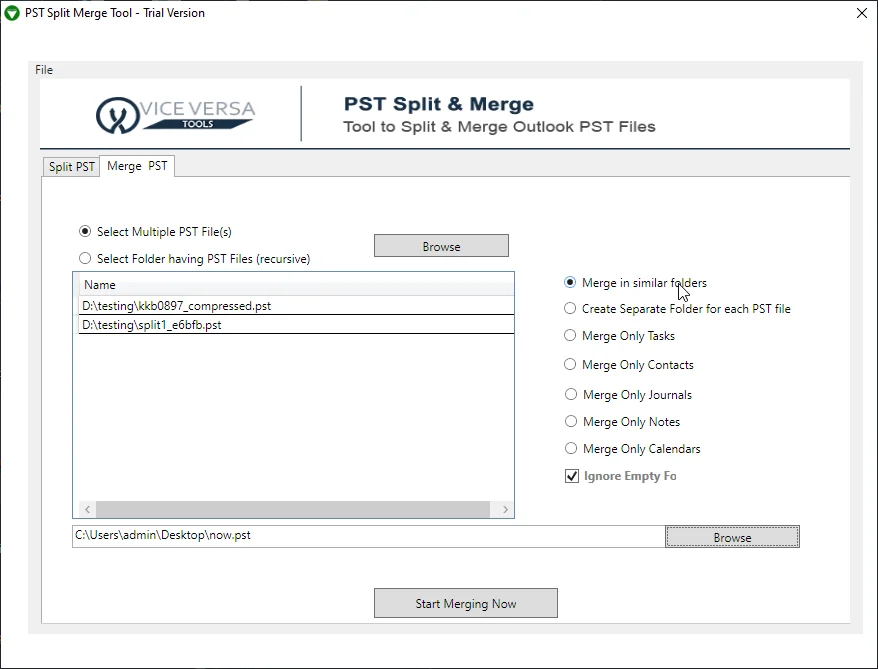878x669 pixels.
Task: Click the output path field with now.pst
Action: (x=368, y=536)
